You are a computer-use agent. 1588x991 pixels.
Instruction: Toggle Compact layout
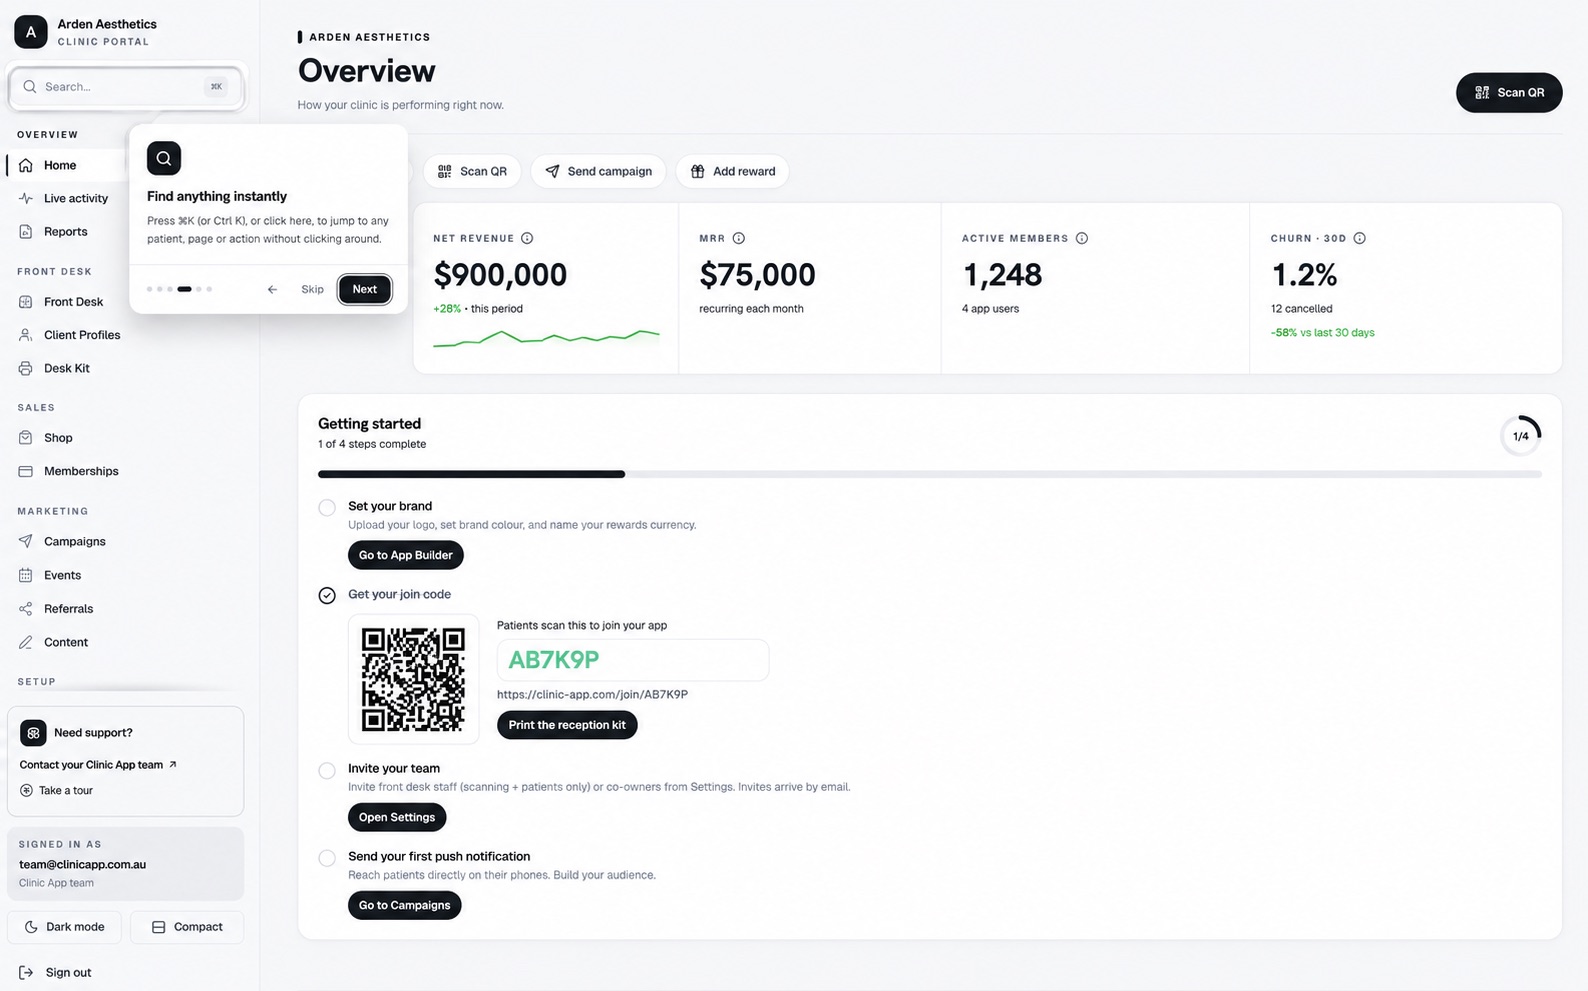[187, 927]
